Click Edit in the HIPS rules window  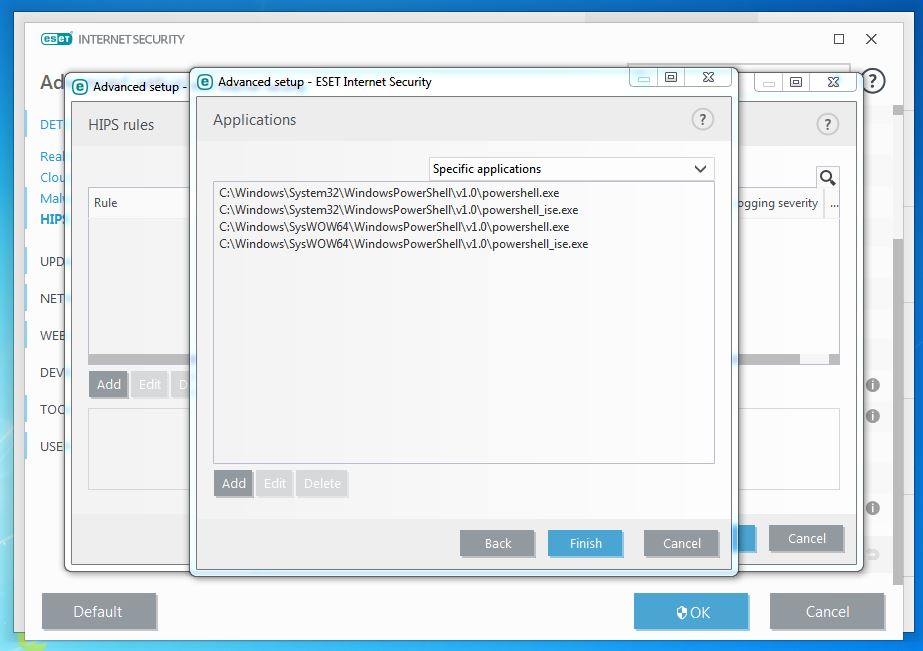pos(150,384)
